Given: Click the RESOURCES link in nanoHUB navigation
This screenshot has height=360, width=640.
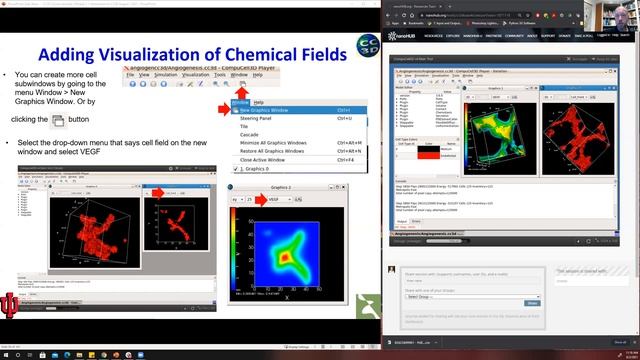Looking at the screenshot, I should click(x=433, y=36).
